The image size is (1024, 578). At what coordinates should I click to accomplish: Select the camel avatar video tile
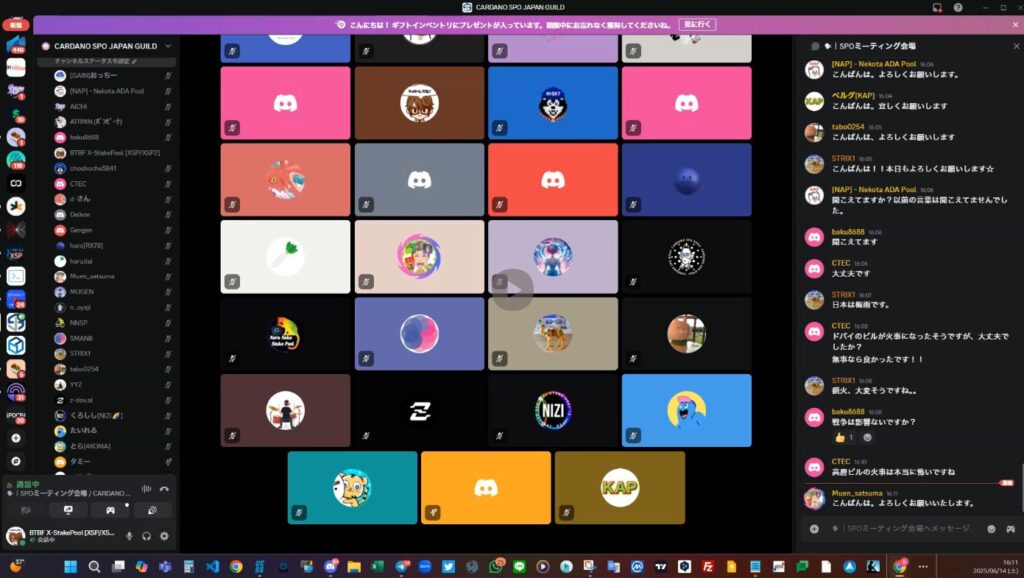coord(552,333)
